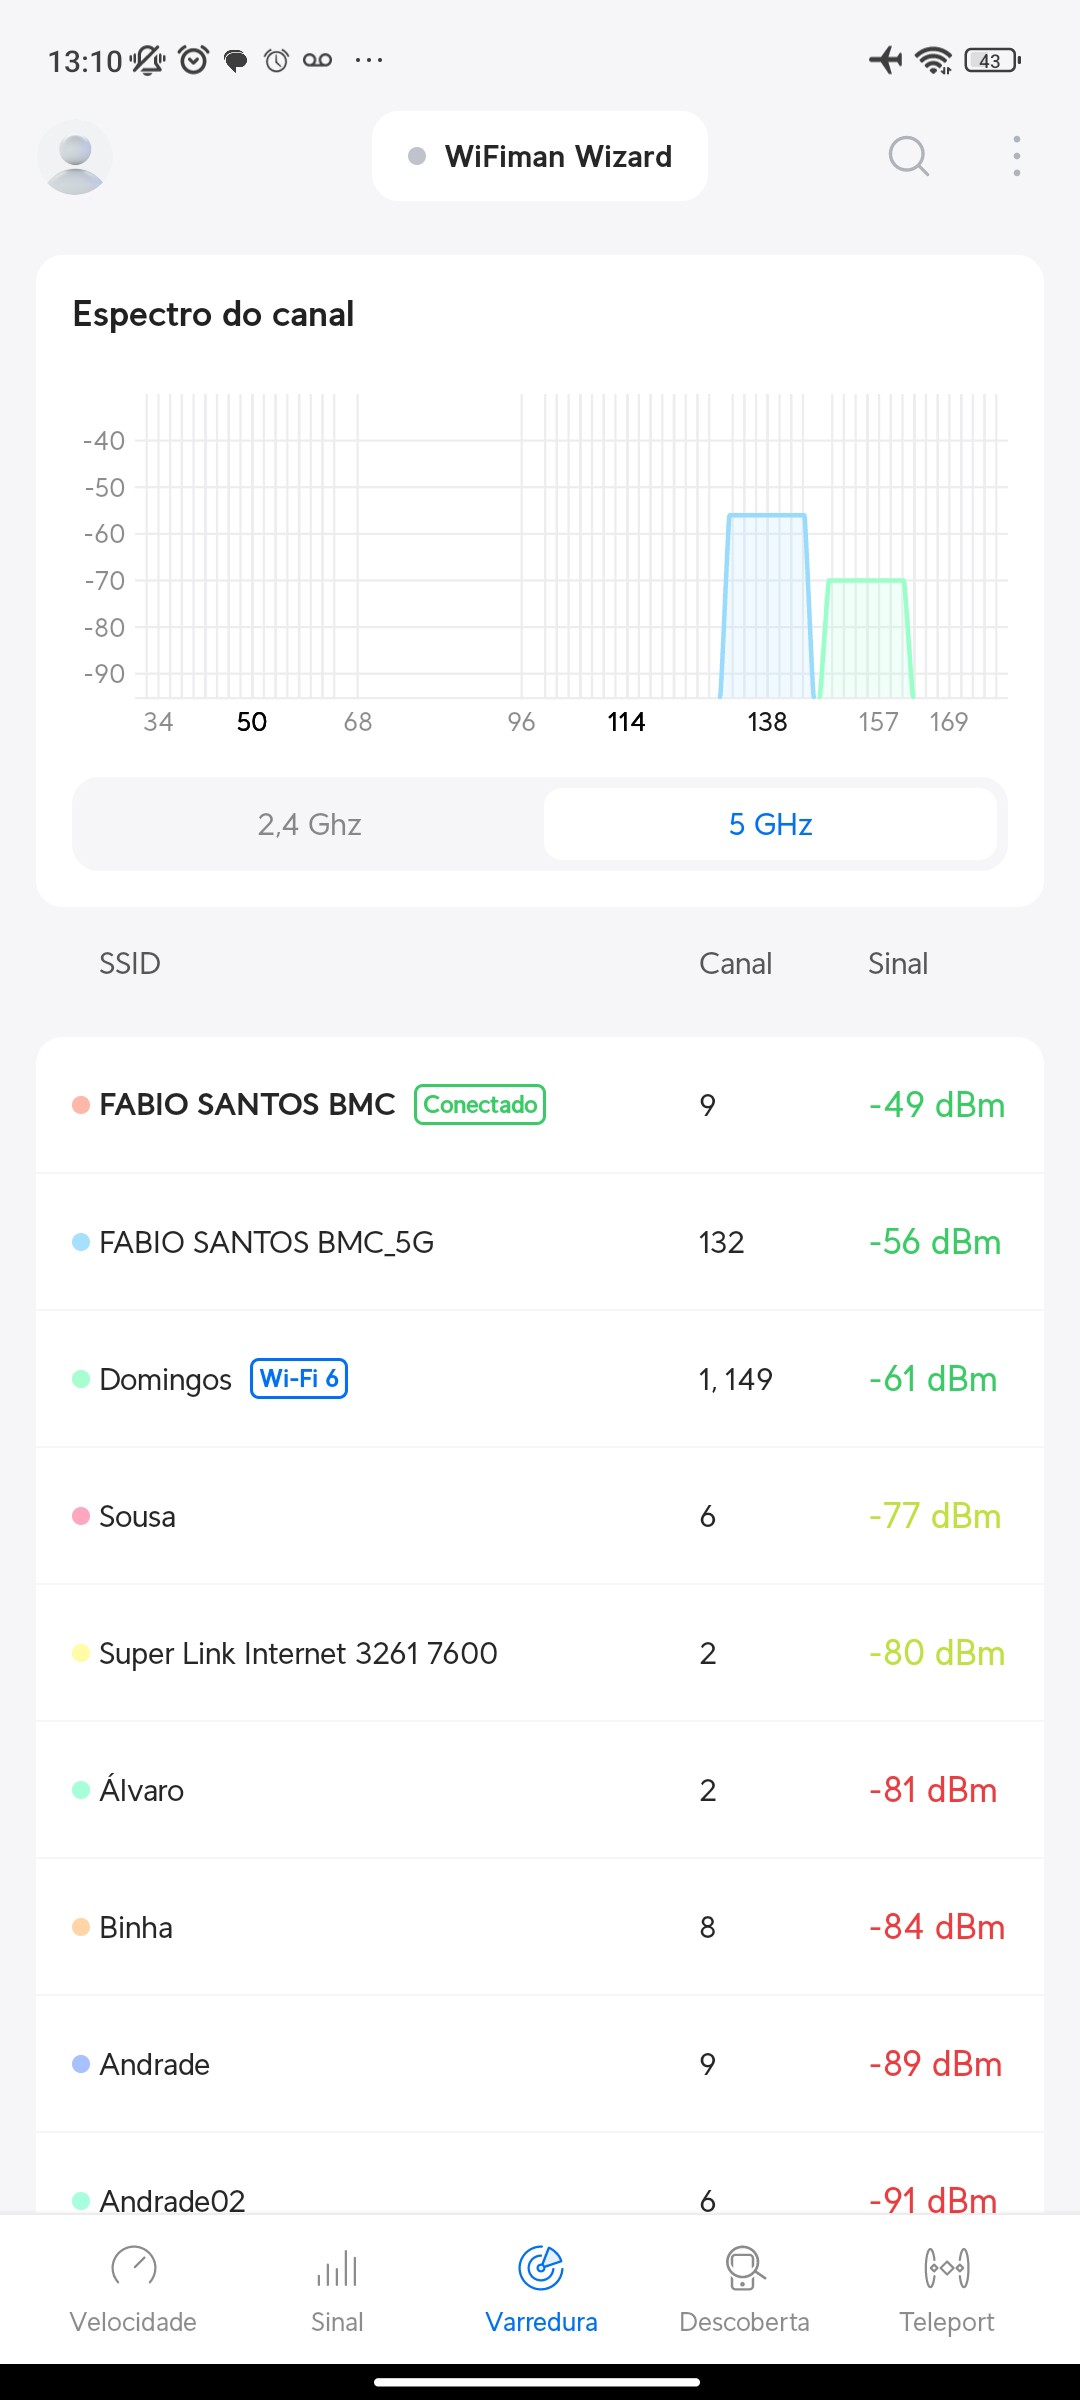This screenshot has width=1080, height=2400.
Task: Open the three-dot overflow menu
Action: (1016, 156)
